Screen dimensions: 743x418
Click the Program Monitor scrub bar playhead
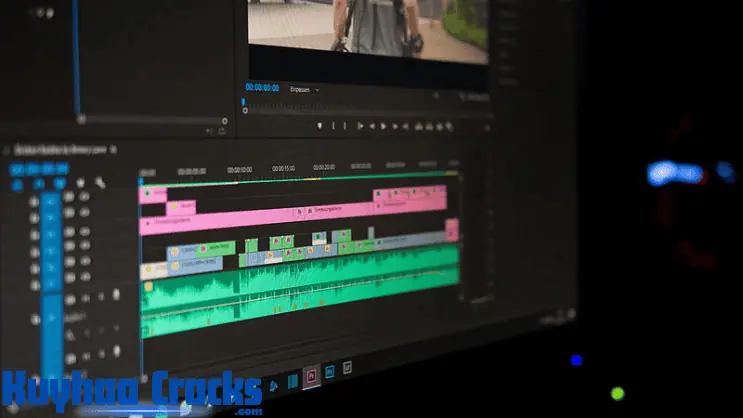point(245,101)
